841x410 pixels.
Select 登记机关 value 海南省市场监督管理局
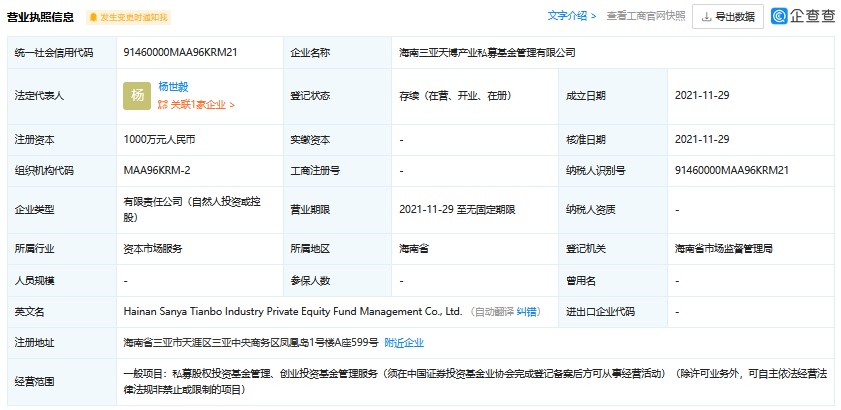pos(724,249)
